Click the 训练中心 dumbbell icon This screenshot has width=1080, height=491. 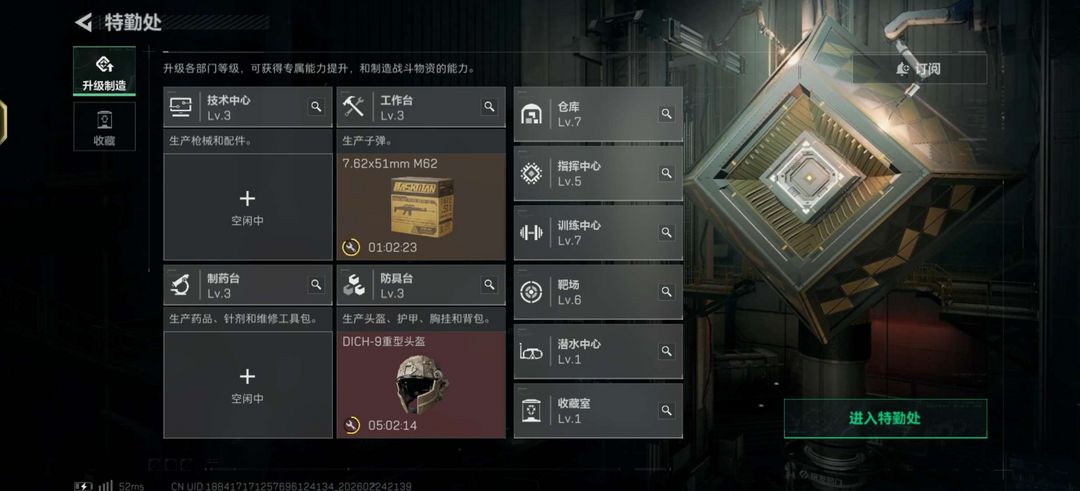[x=531, y=233]
